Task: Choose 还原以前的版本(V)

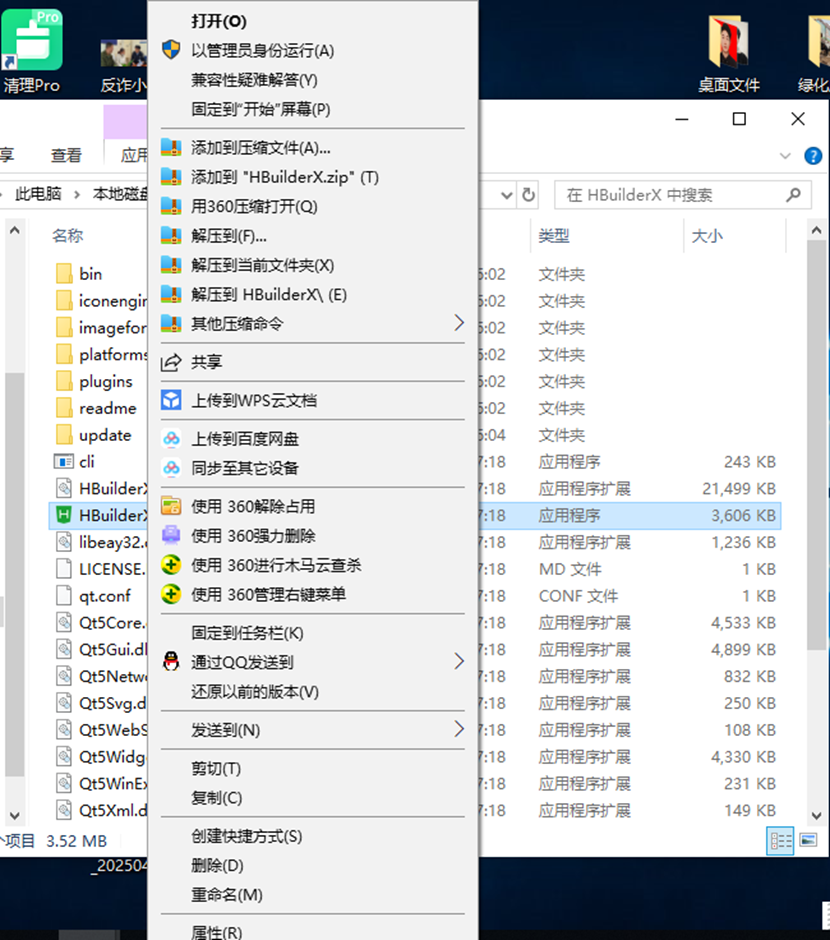Action: coord(255,692)
